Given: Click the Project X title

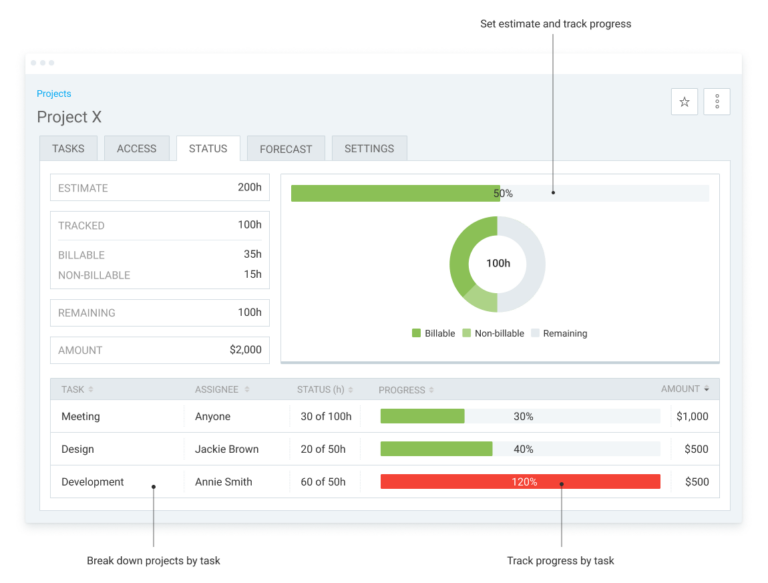Looking at the screenshot, I should 69,117.
